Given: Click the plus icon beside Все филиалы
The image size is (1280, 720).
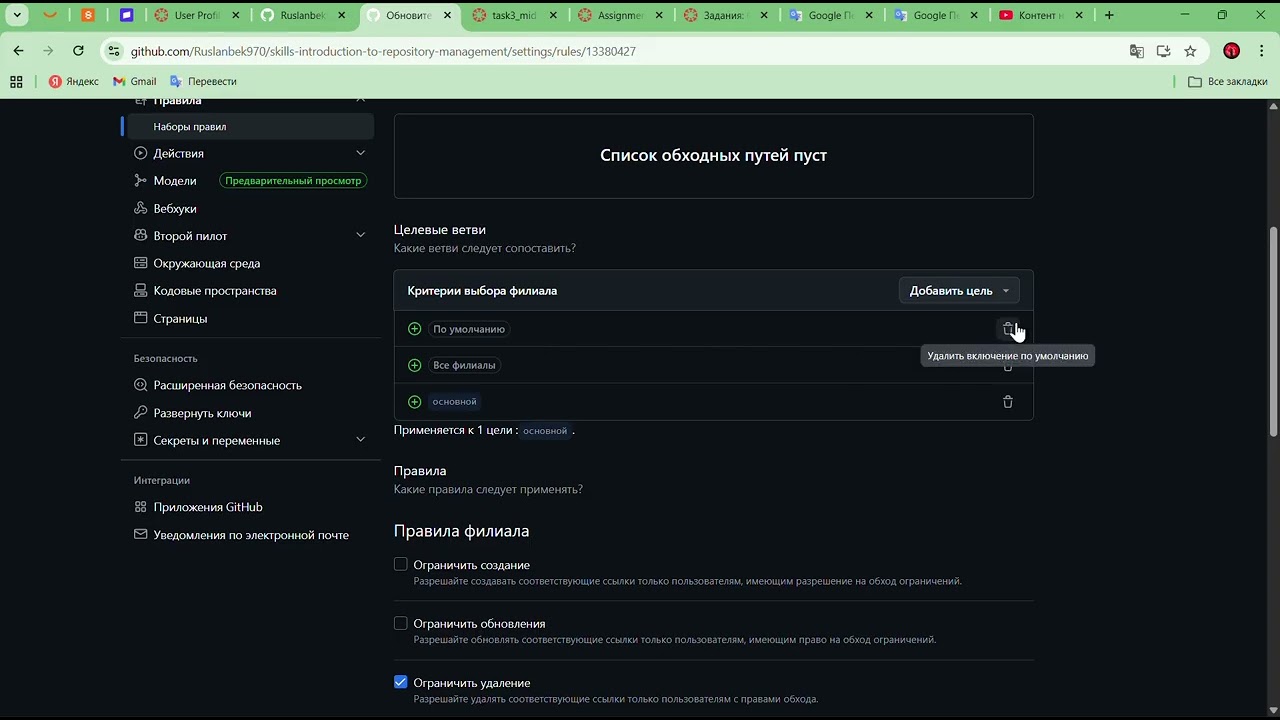Looking at the screenshot, I should pyautogui.click(x=414, y=365).
